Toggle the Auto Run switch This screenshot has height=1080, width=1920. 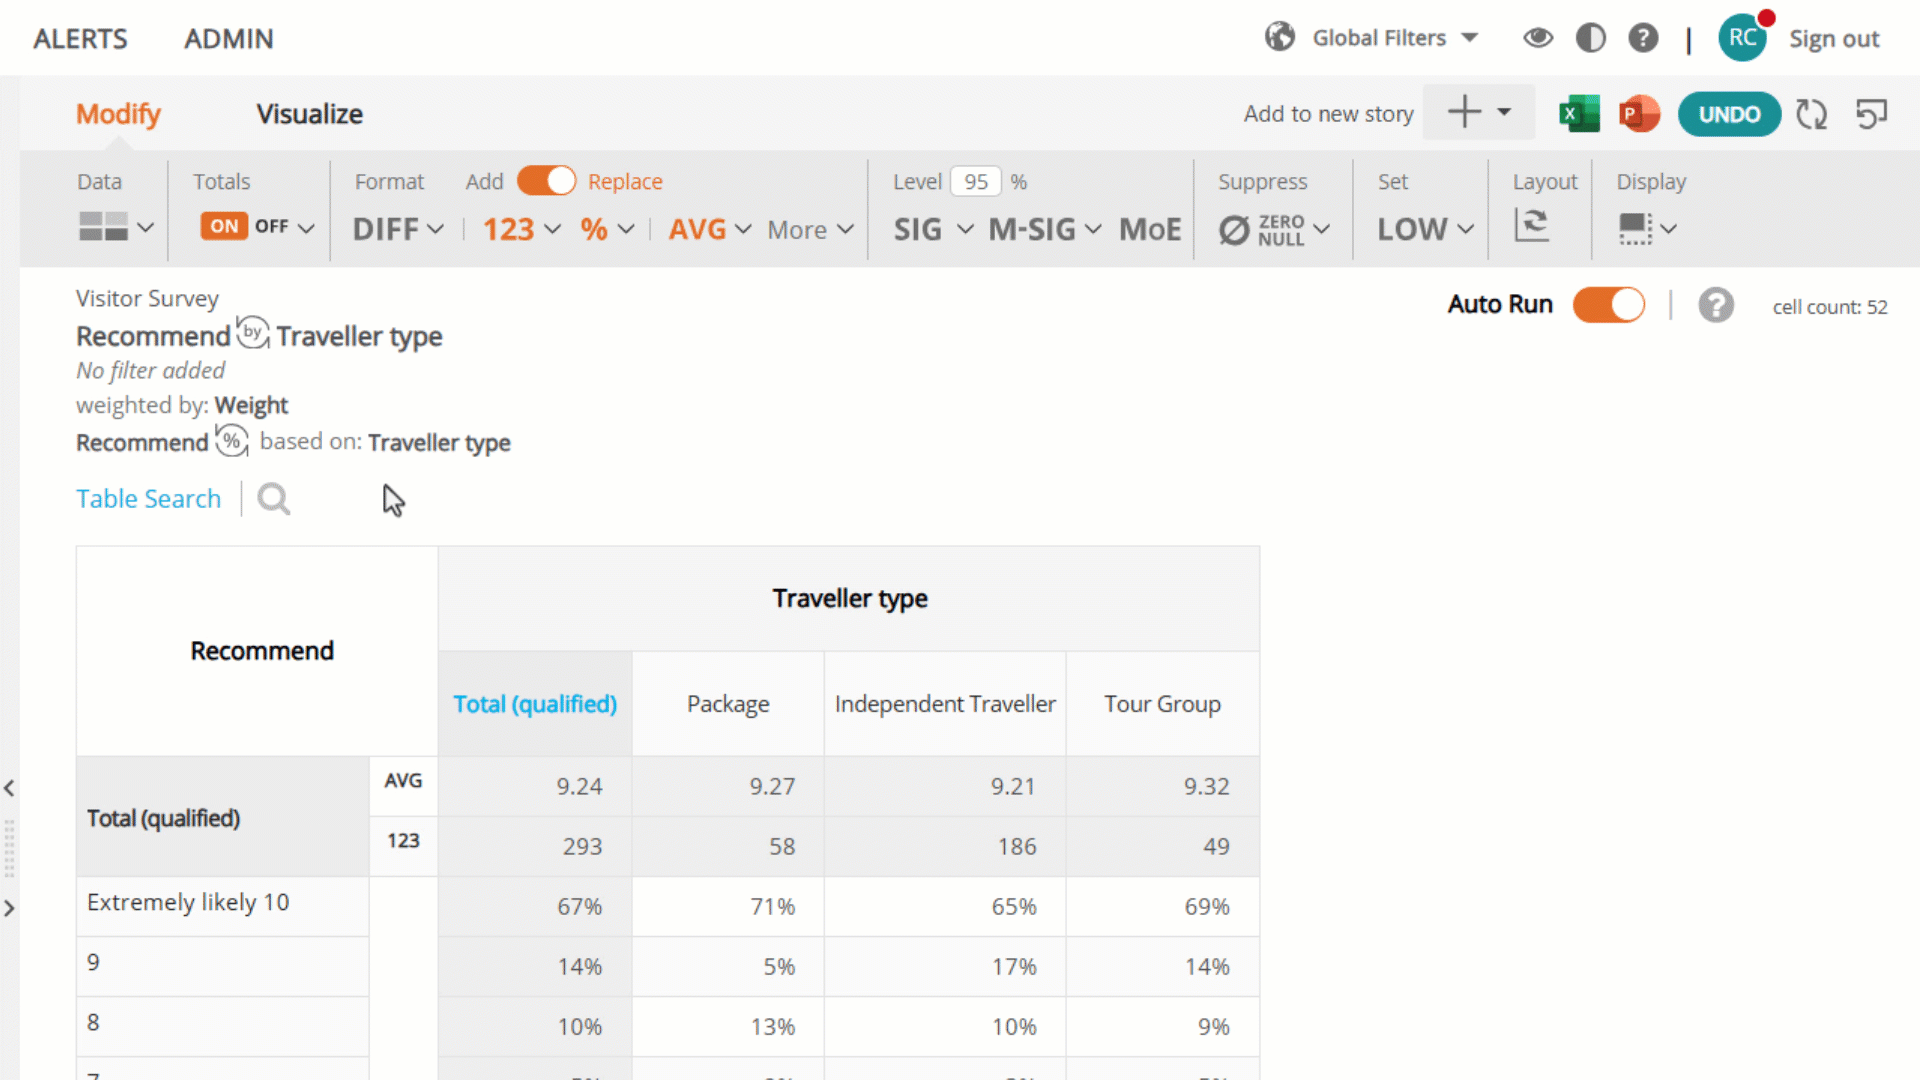(x=1608, y=304)
